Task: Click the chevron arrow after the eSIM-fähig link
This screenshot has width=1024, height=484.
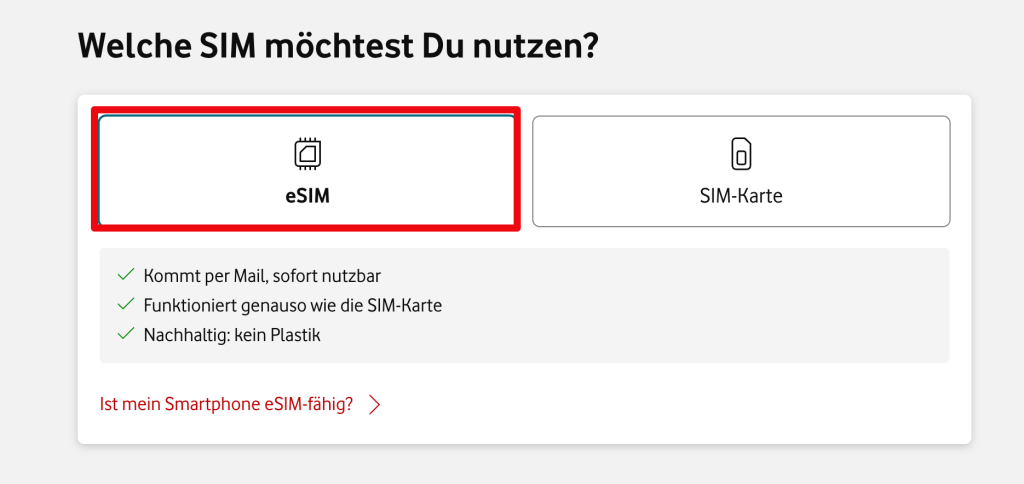Action: 375,405
